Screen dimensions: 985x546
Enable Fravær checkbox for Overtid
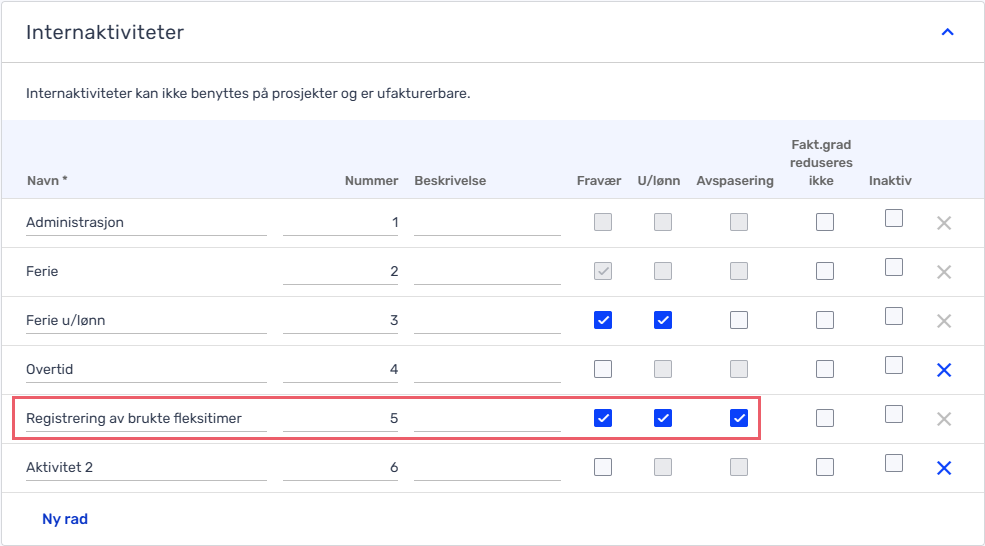point(602,369)
